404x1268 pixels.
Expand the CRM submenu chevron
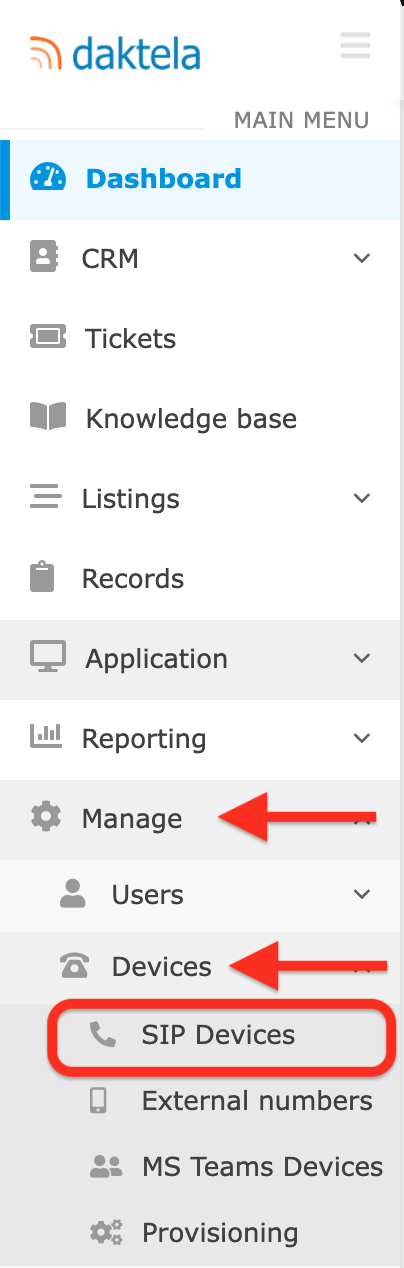click(362, 258)
